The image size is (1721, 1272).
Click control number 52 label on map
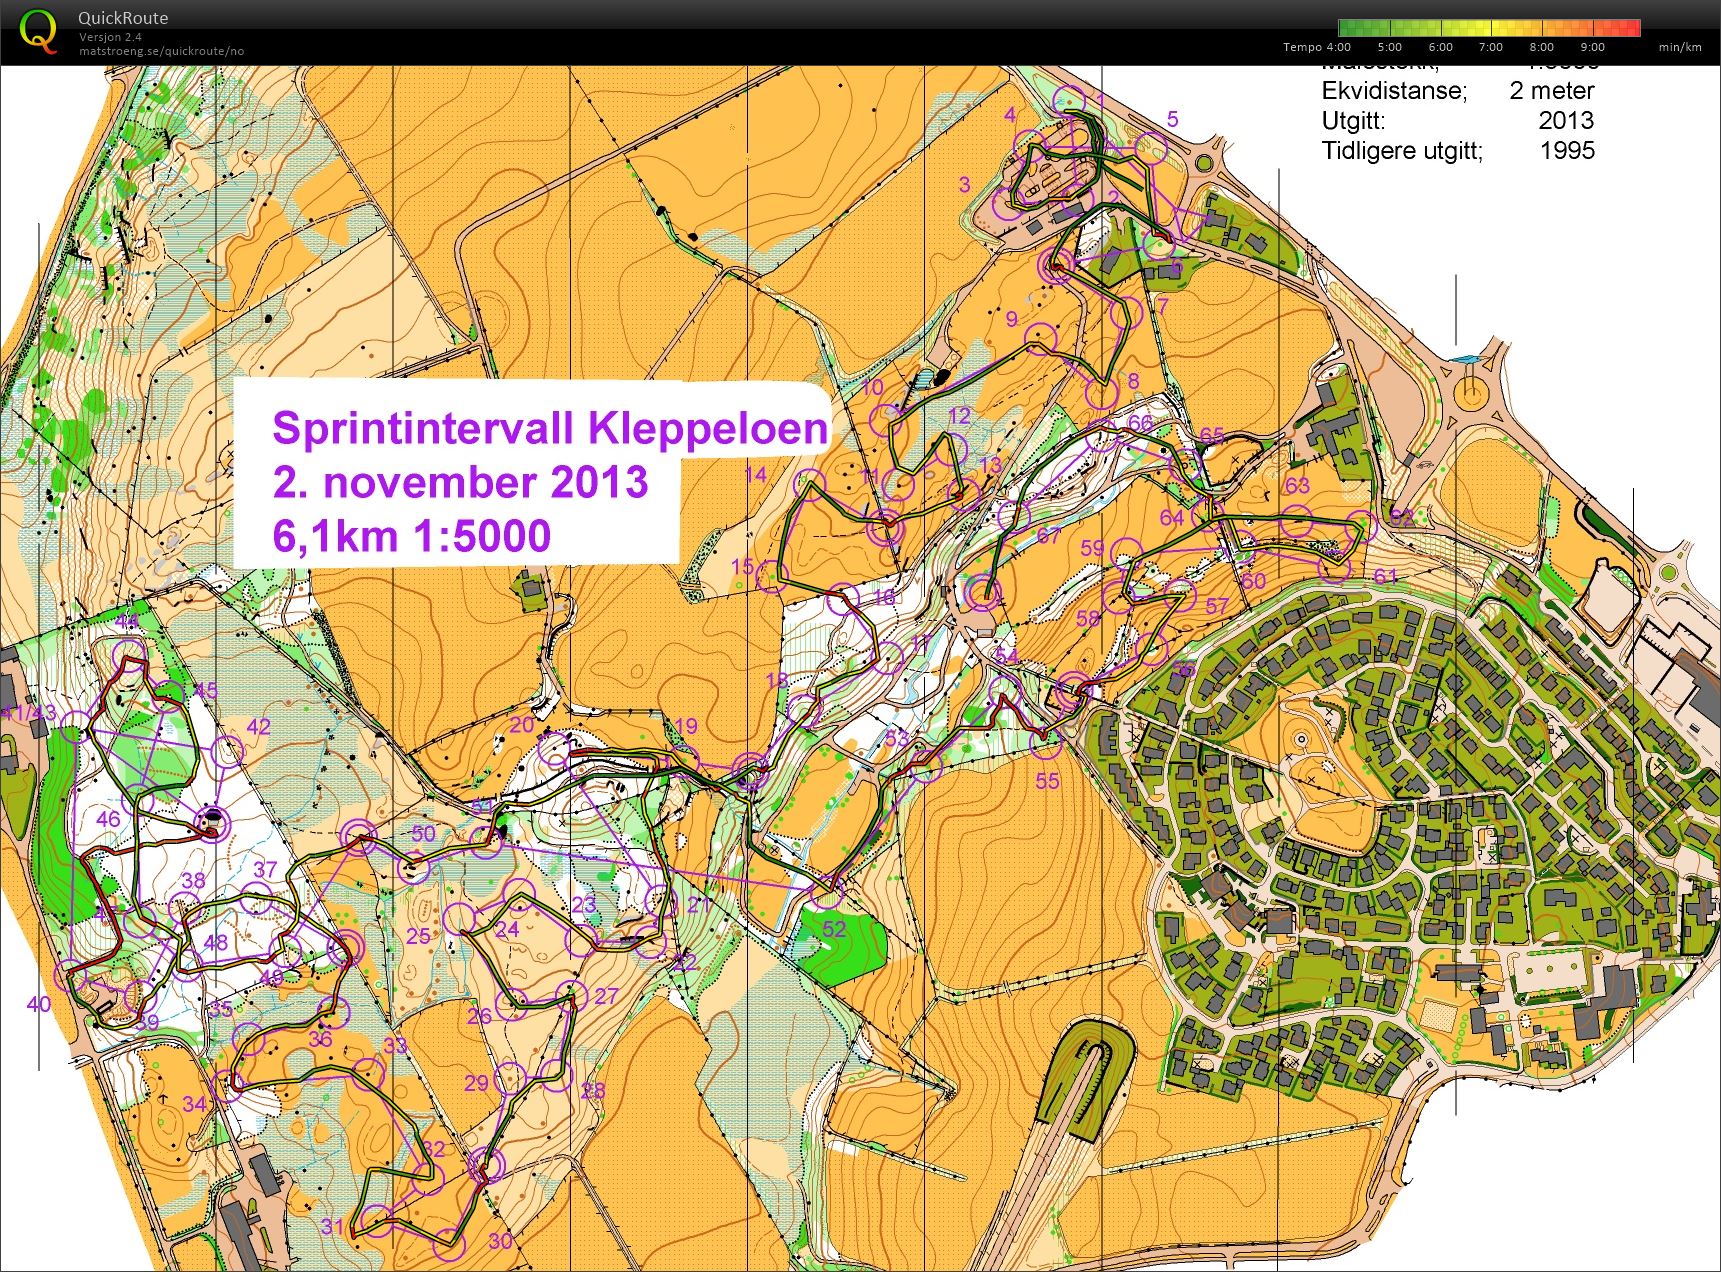[833, 928]
